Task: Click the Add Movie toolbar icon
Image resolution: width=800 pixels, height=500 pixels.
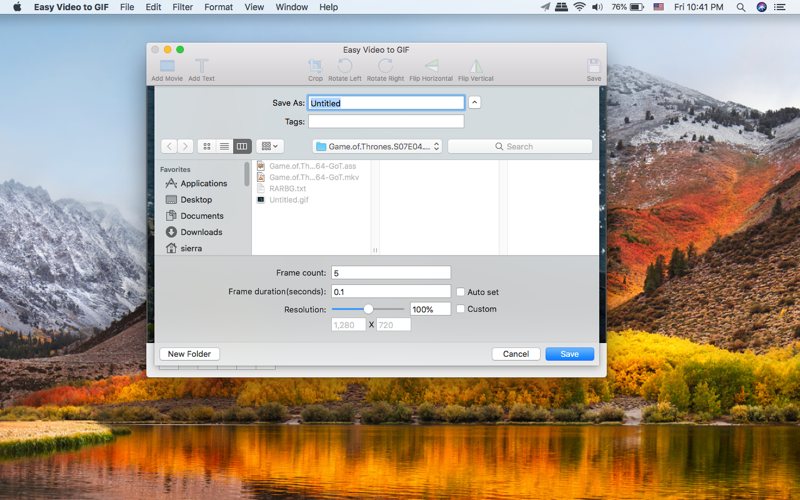Action: [x=167, y=66]
